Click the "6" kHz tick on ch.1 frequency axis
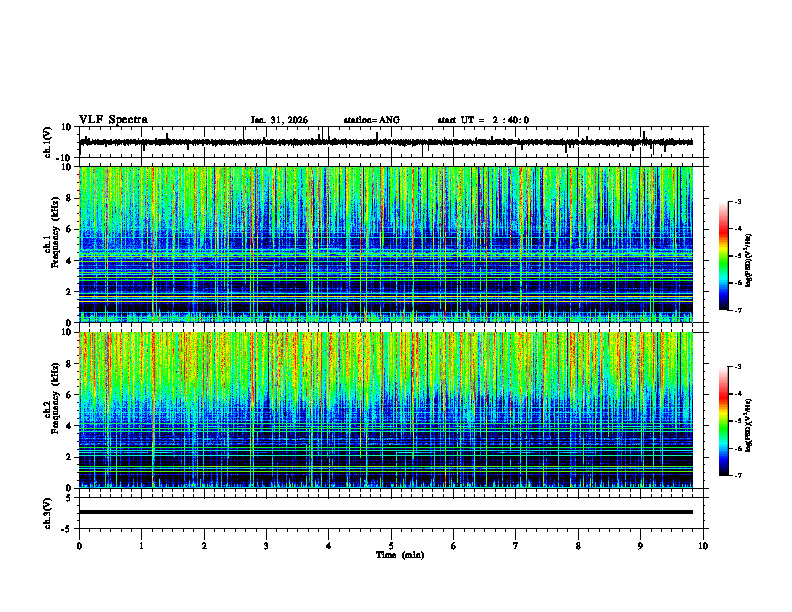 click(x=70, y=229)
